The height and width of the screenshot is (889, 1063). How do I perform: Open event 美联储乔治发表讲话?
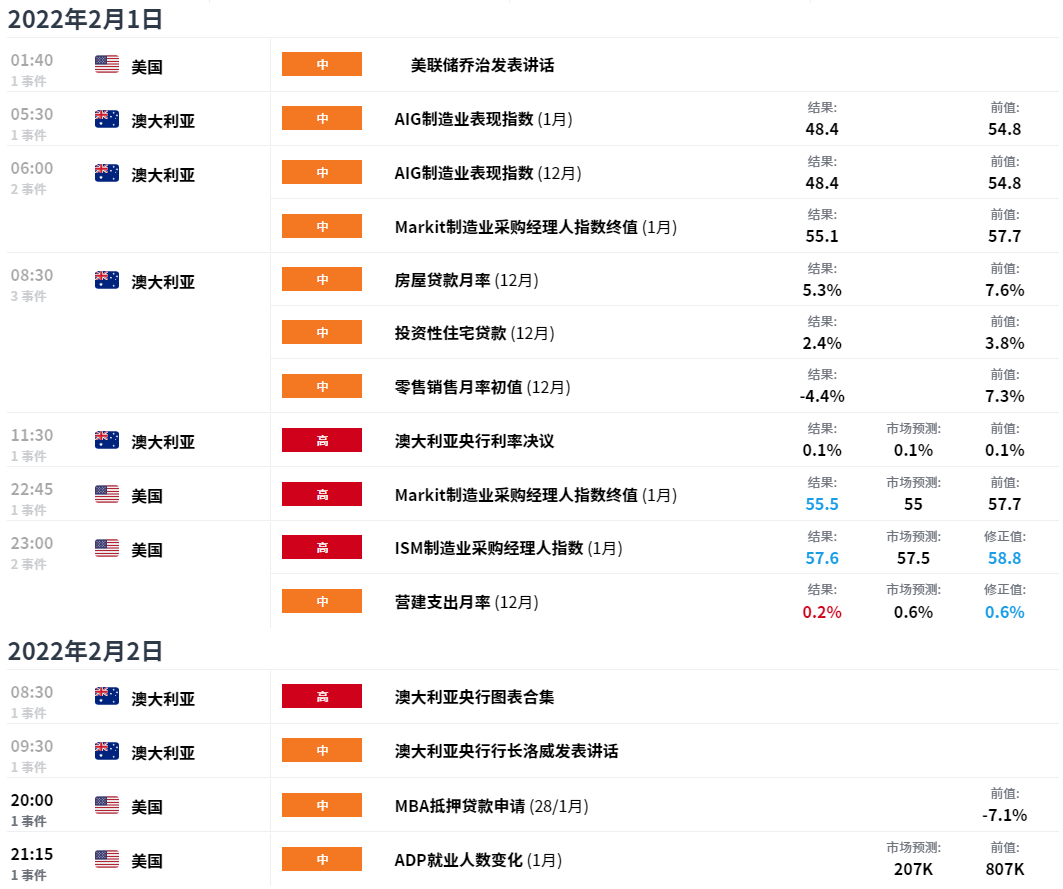coord(483,65)
